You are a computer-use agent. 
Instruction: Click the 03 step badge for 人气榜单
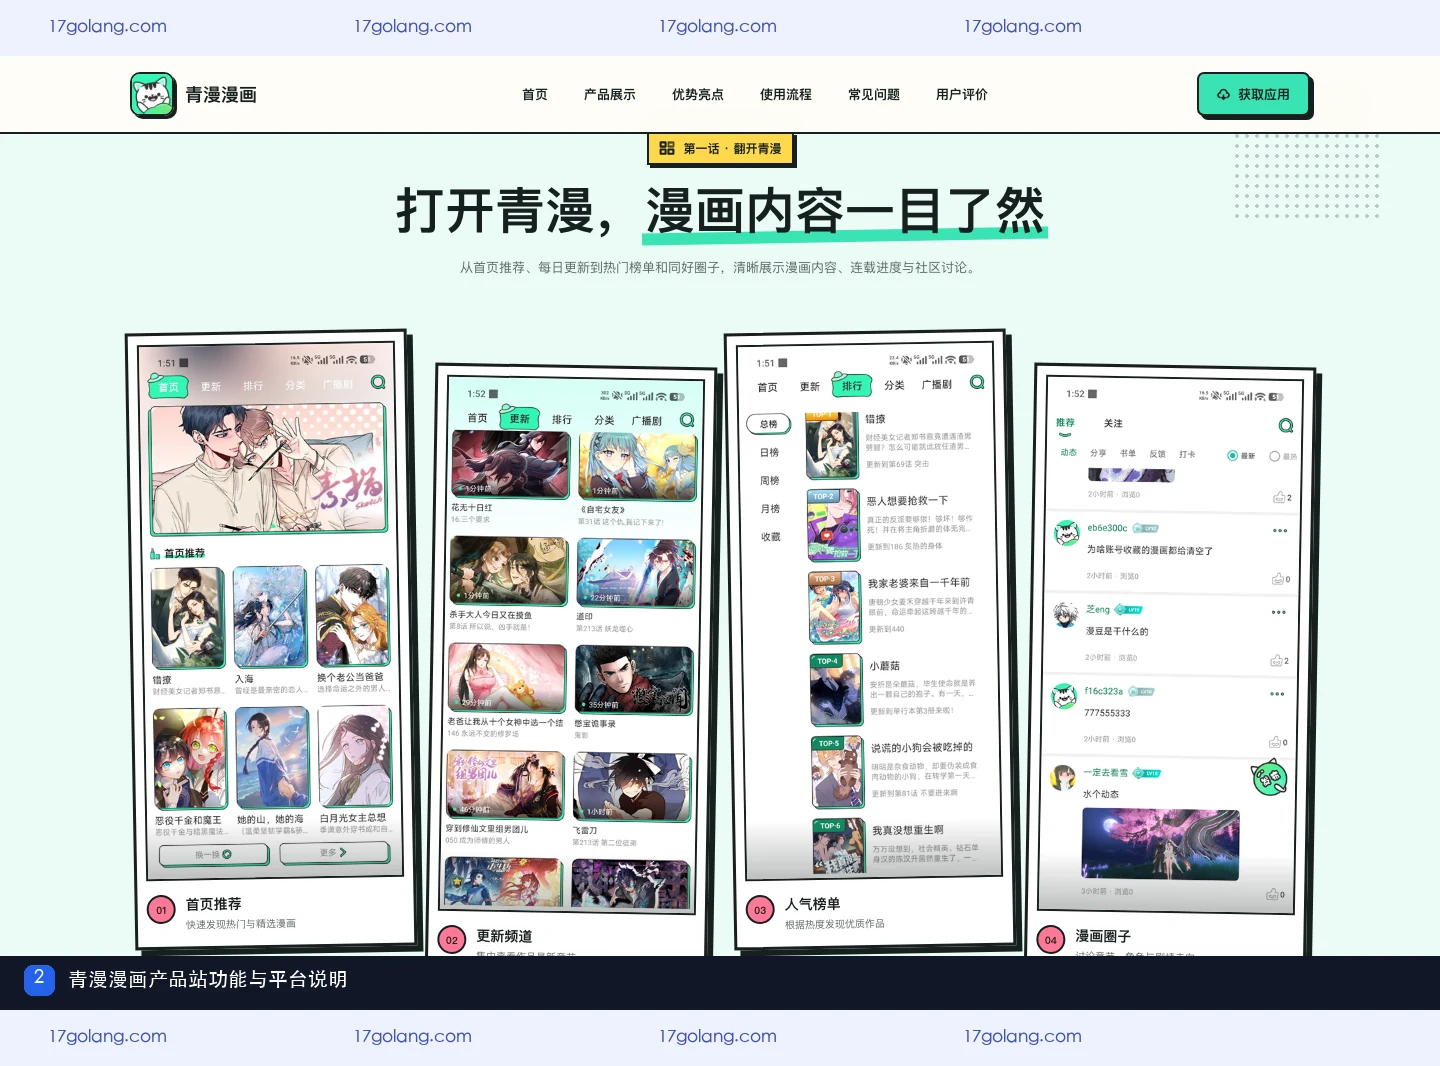coord(760,910)
